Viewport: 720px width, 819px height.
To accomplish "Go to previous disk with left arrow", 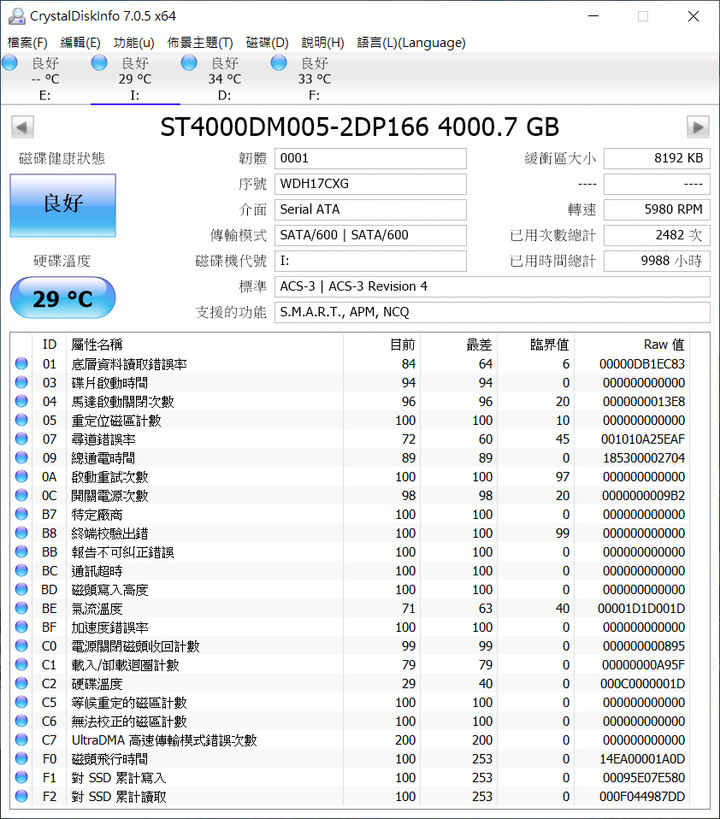I will [22, 127].
